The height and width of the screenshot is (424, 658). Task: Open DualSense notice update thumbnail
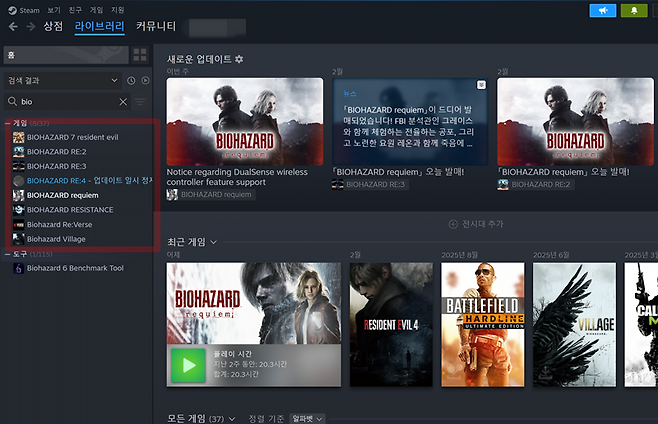(x=245, y=121)
